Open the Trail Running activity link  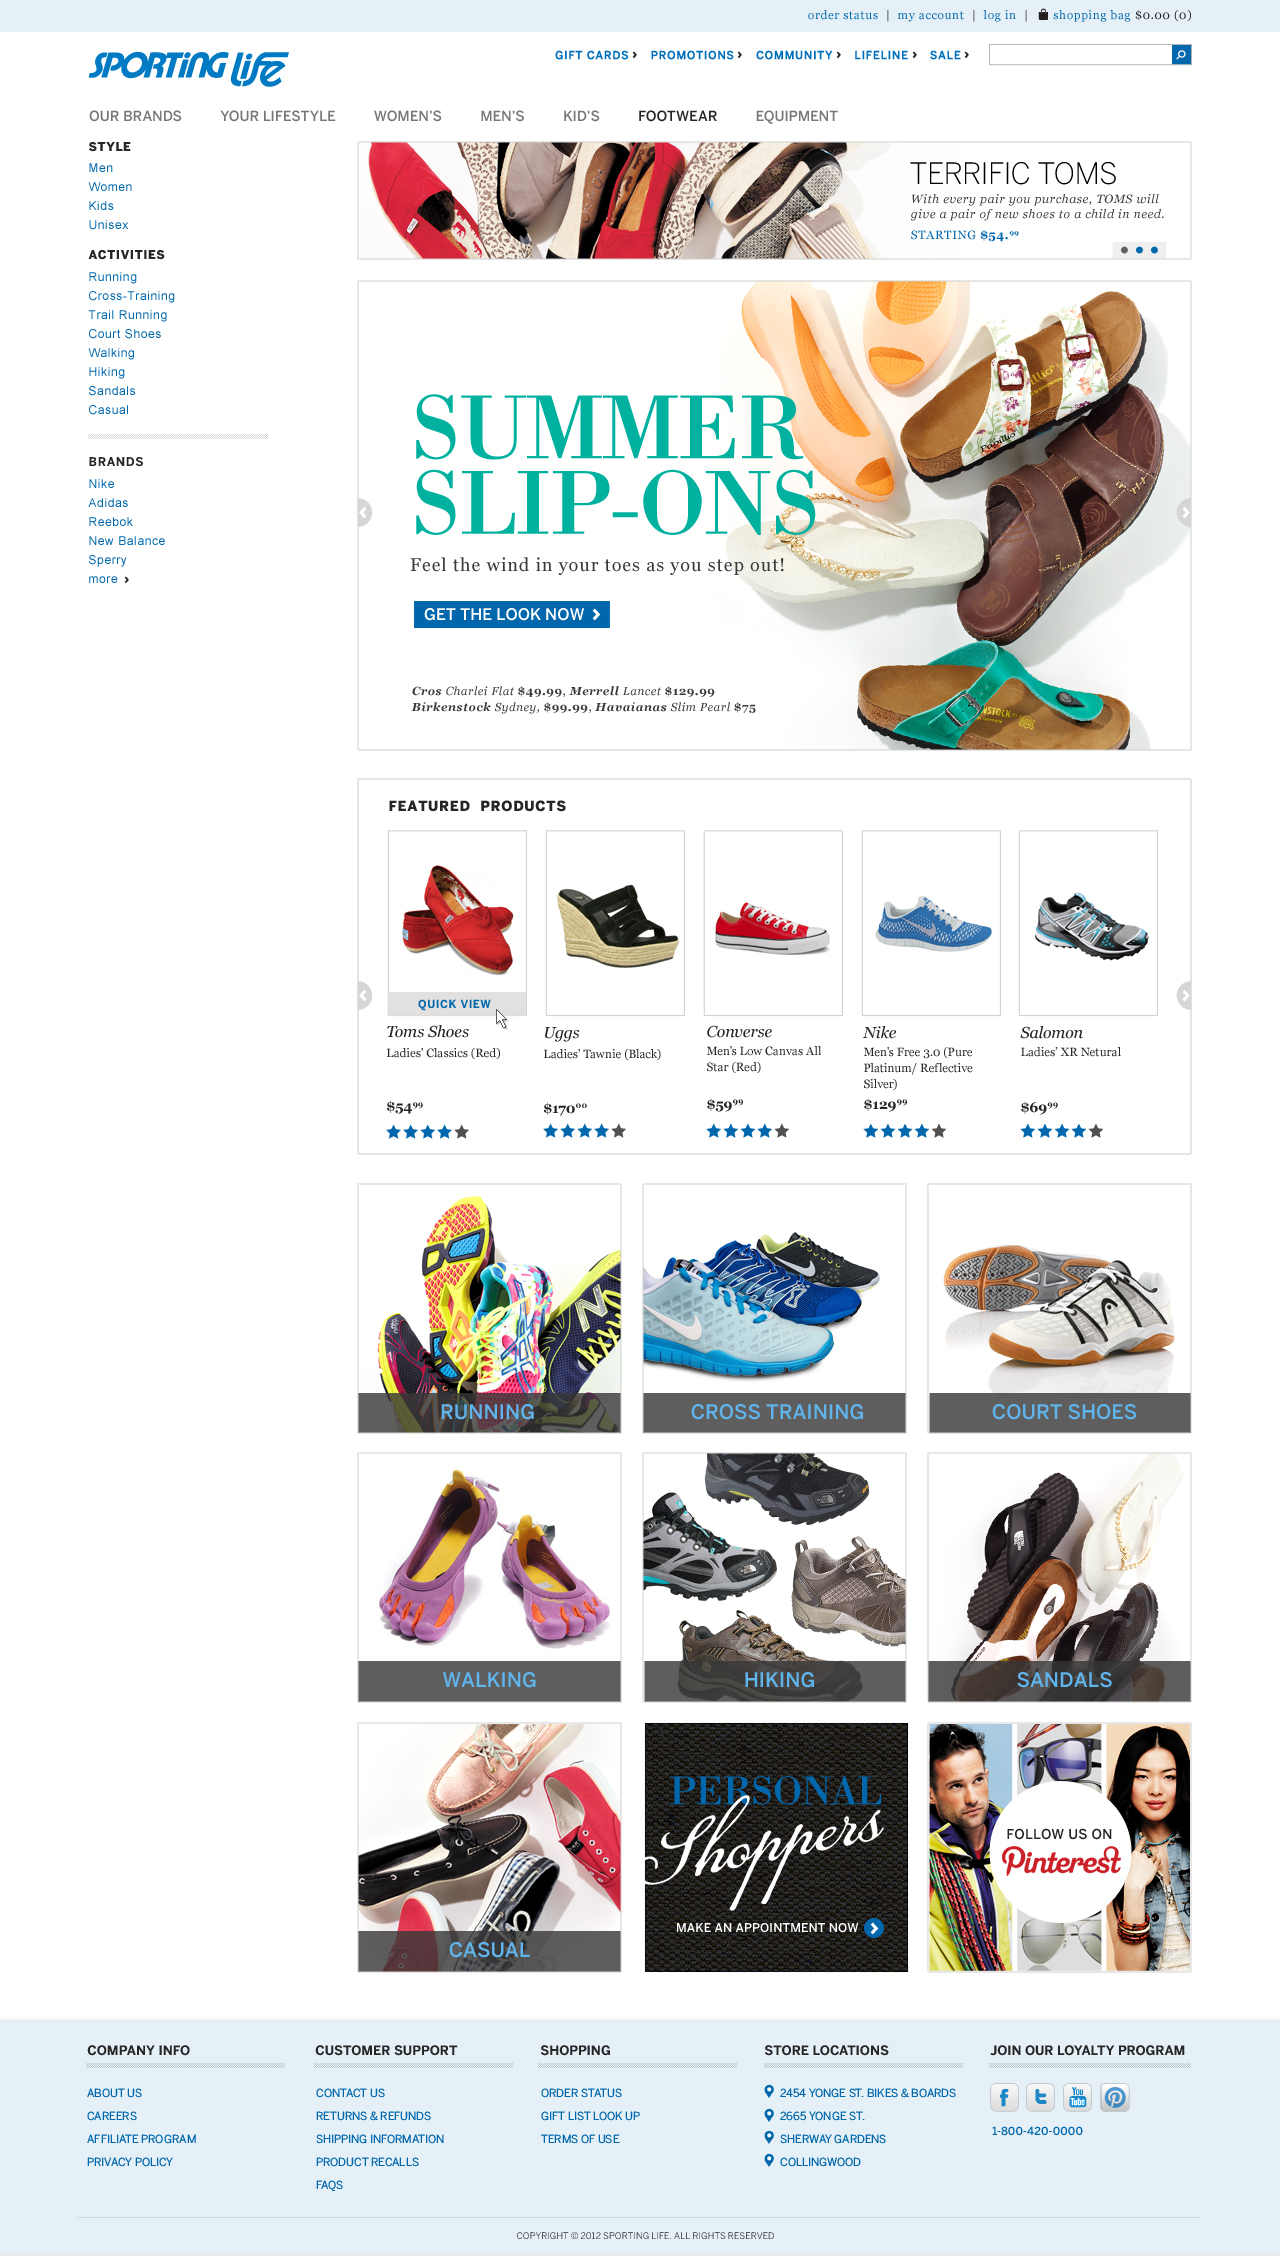tap(128, 315)
